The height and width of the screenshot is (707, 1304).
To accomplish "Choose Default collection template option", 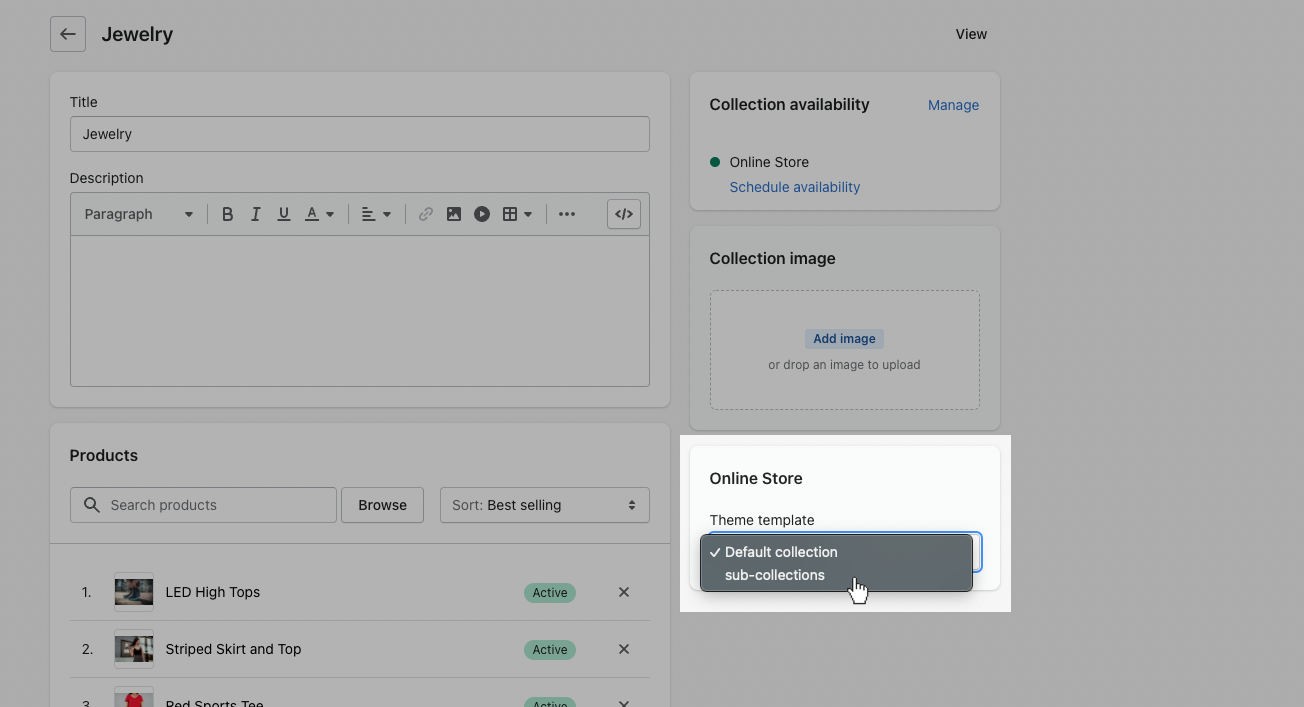I will point(781,552).
